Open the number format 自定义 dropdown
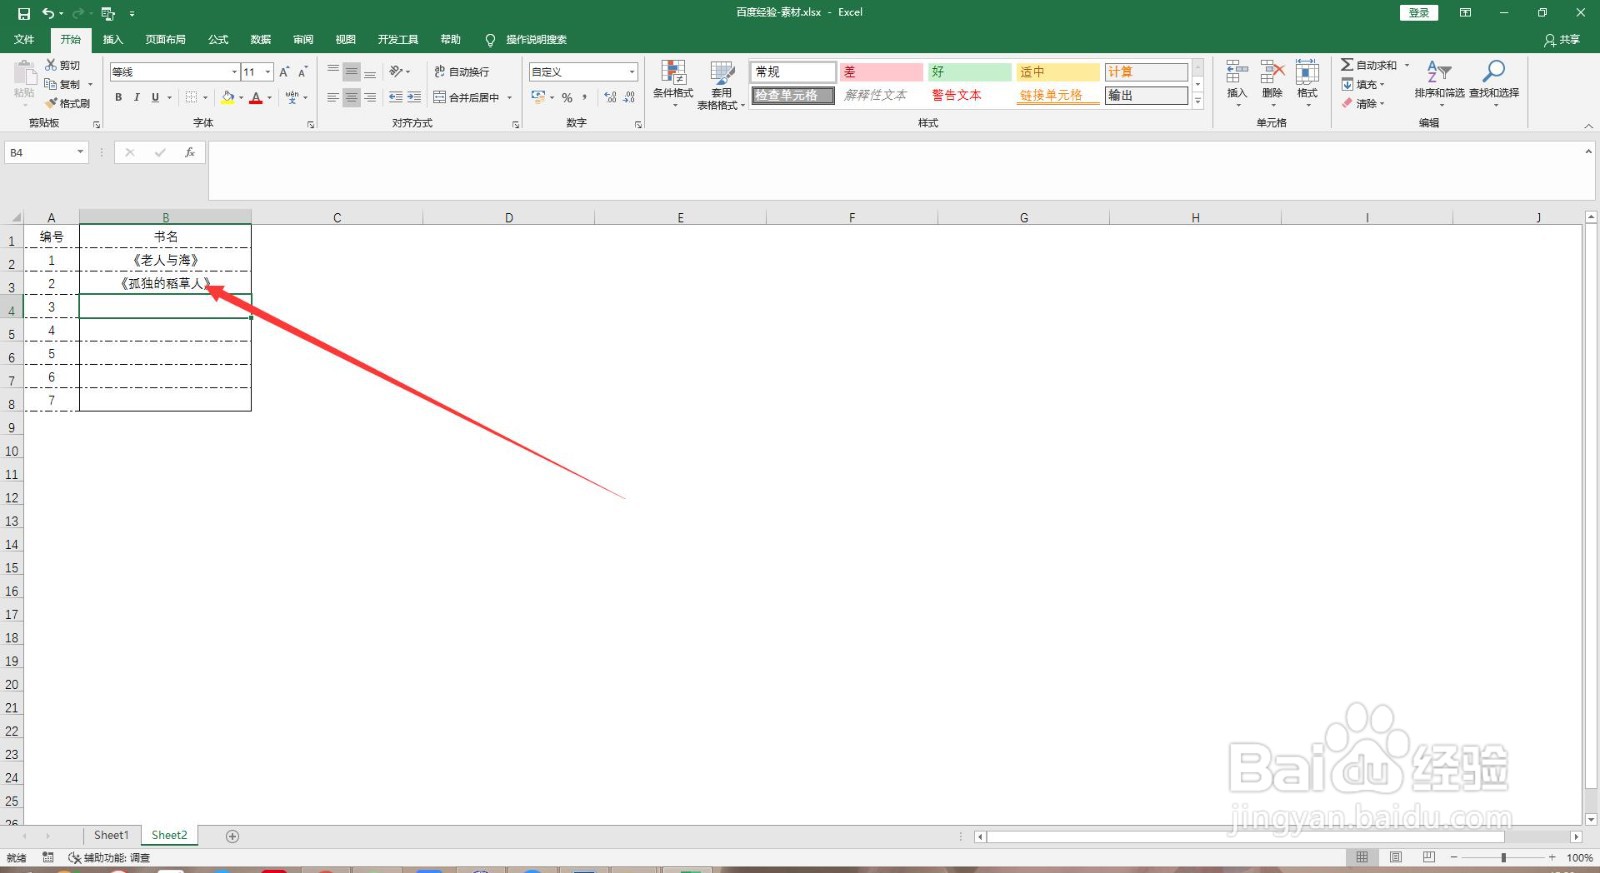Screen dimensions: 1600x873 632,72
